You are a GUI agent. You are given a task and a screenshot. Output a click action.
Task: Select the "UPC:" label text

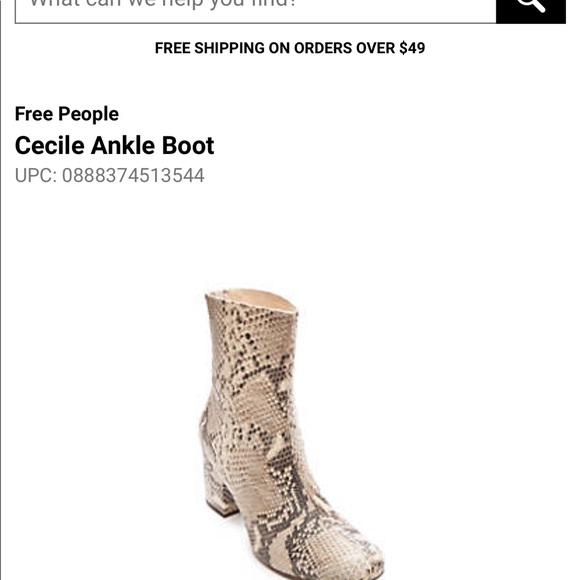pyautogui.click(x=36, y=175)
